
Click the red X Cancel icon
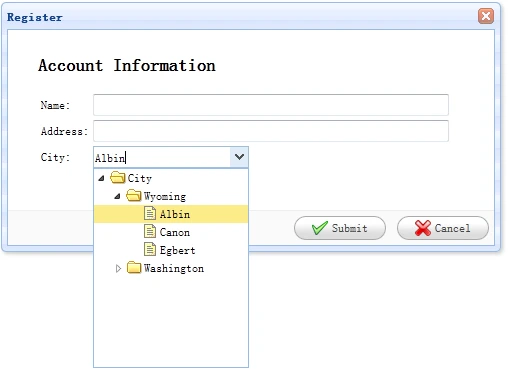[423, 228]
